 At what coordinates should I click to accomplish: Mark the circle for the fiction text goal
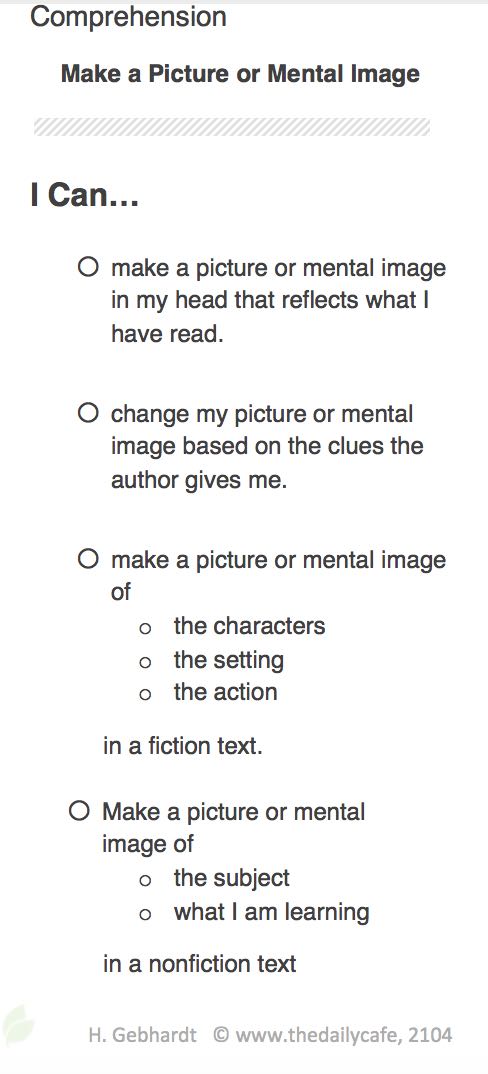click(88, 560)
